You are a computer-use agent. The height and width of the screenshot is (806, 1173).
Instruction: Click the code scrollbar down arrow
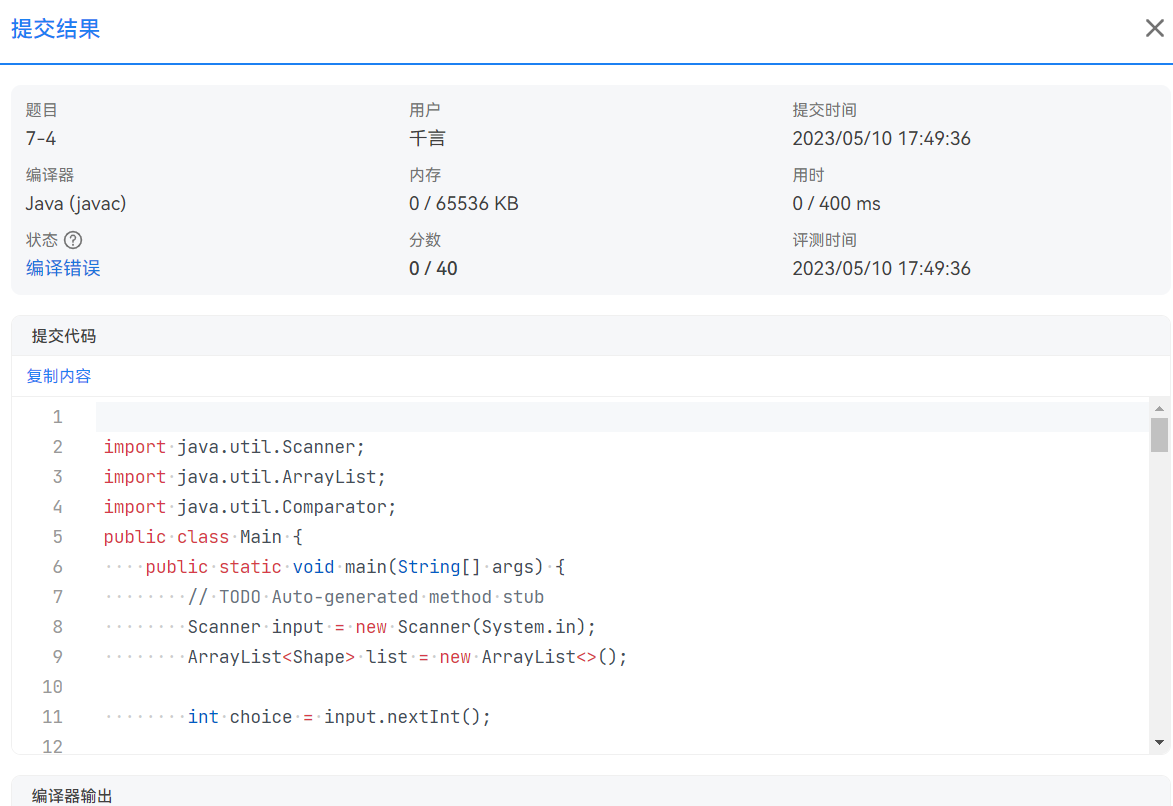(x=1159, y=742)
